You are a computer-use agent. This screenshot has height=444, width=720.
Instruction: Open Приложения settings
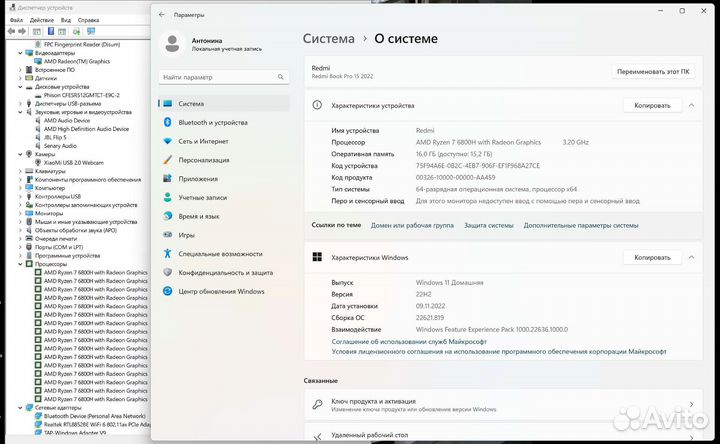(224, 179)
